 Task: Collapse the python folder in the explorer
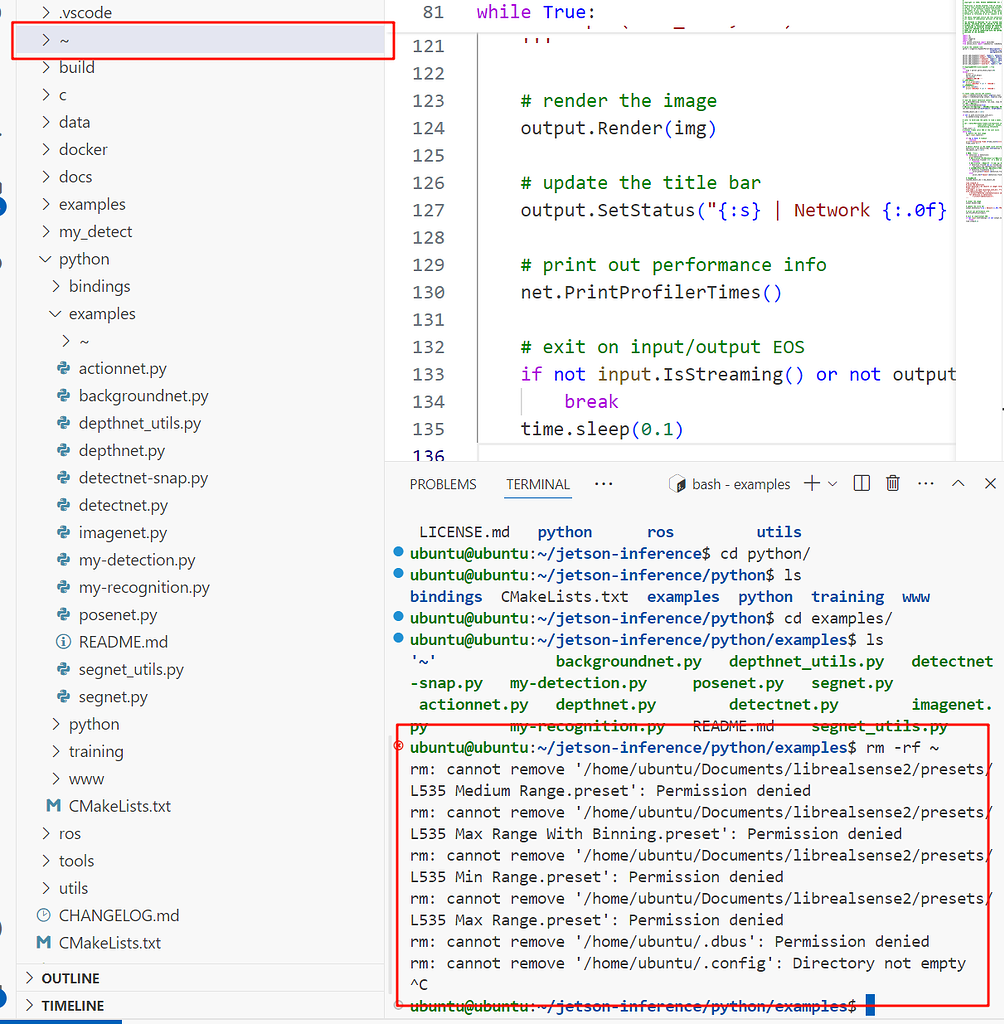tap(84, 259)
